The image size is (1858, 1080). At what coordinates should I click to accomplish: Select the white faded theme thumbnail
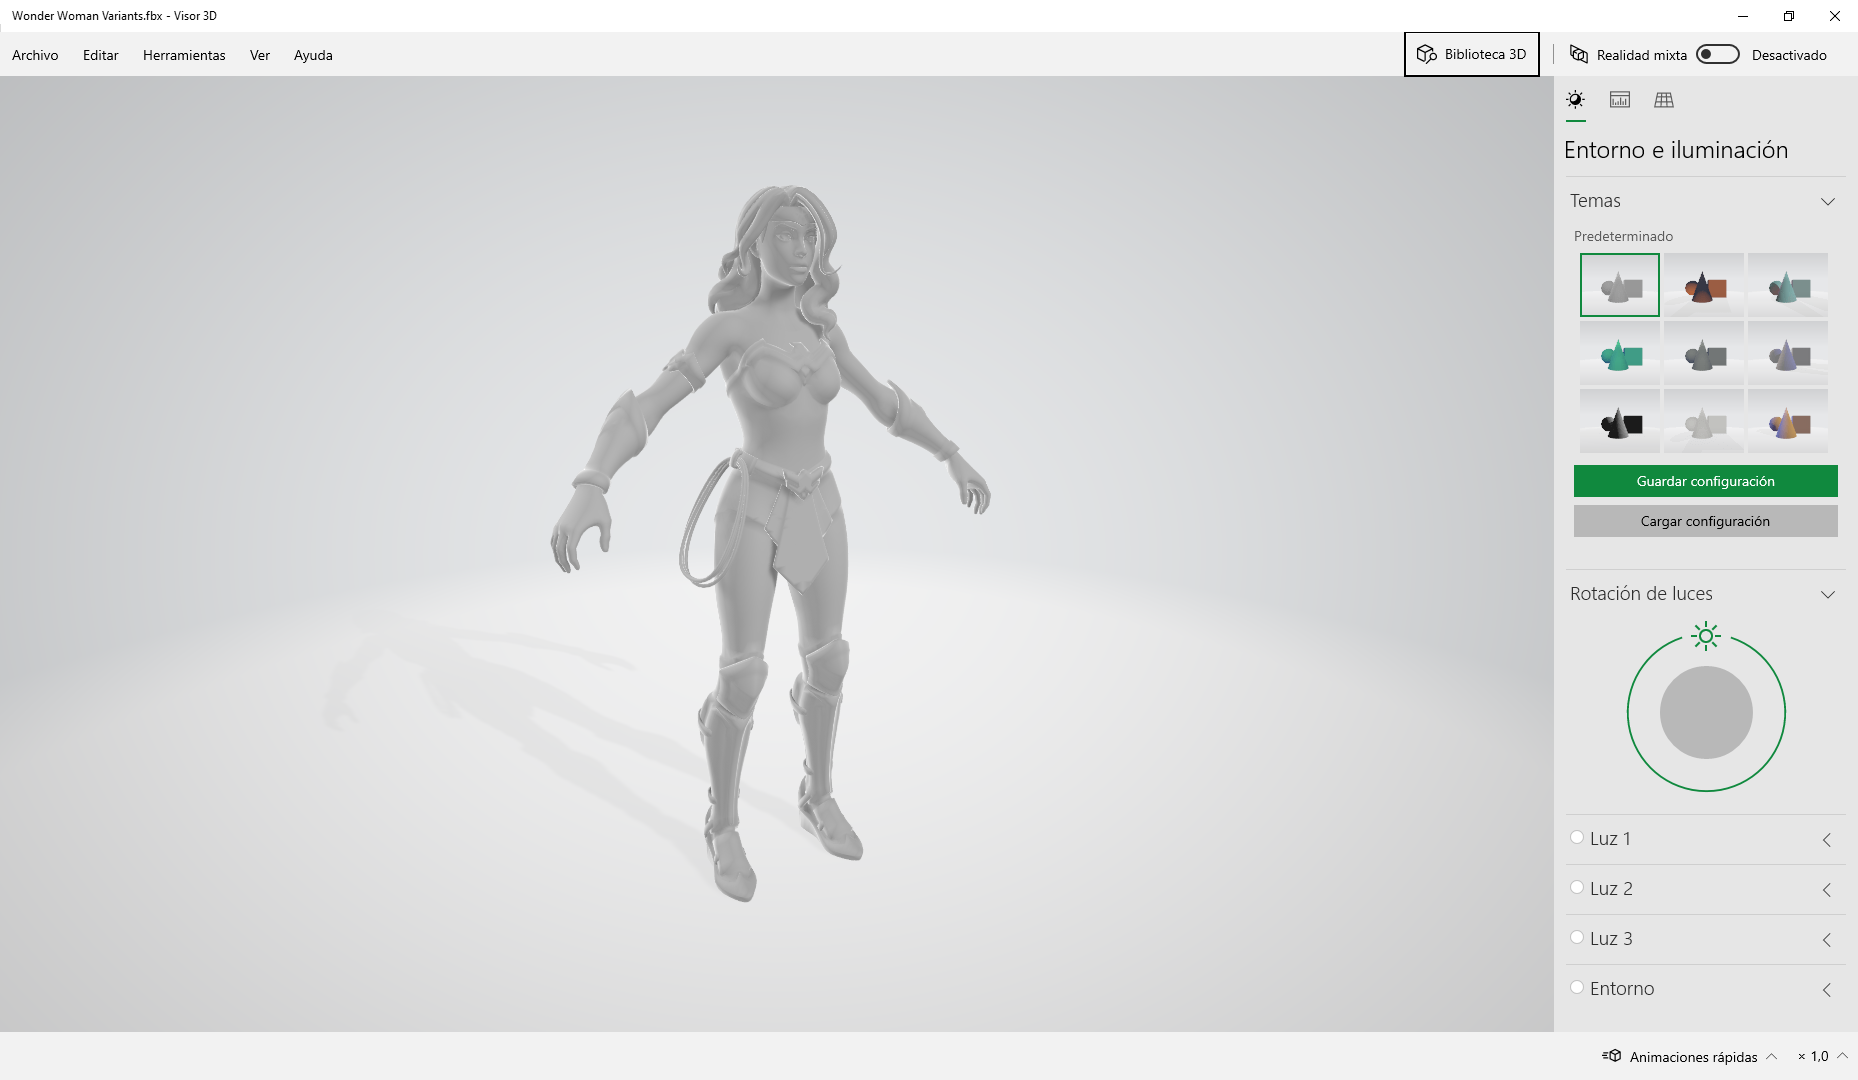(1704, 421)
